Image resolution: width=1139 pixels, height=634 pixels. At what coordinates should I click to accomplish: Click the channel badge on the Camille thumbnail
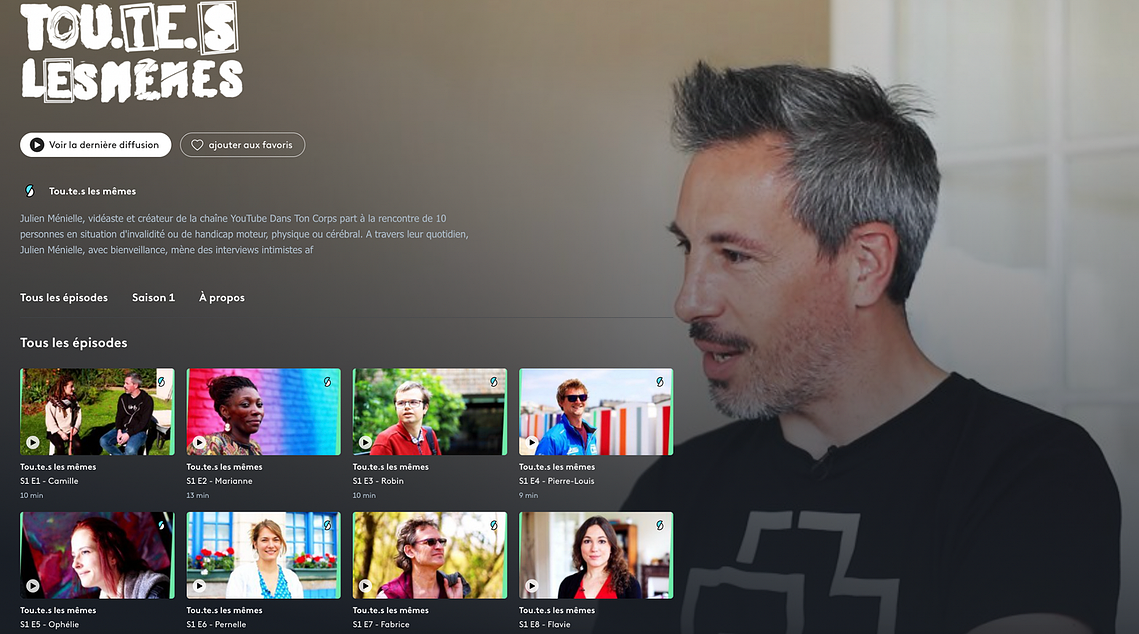pyautogui.click(x=161, y=381)
